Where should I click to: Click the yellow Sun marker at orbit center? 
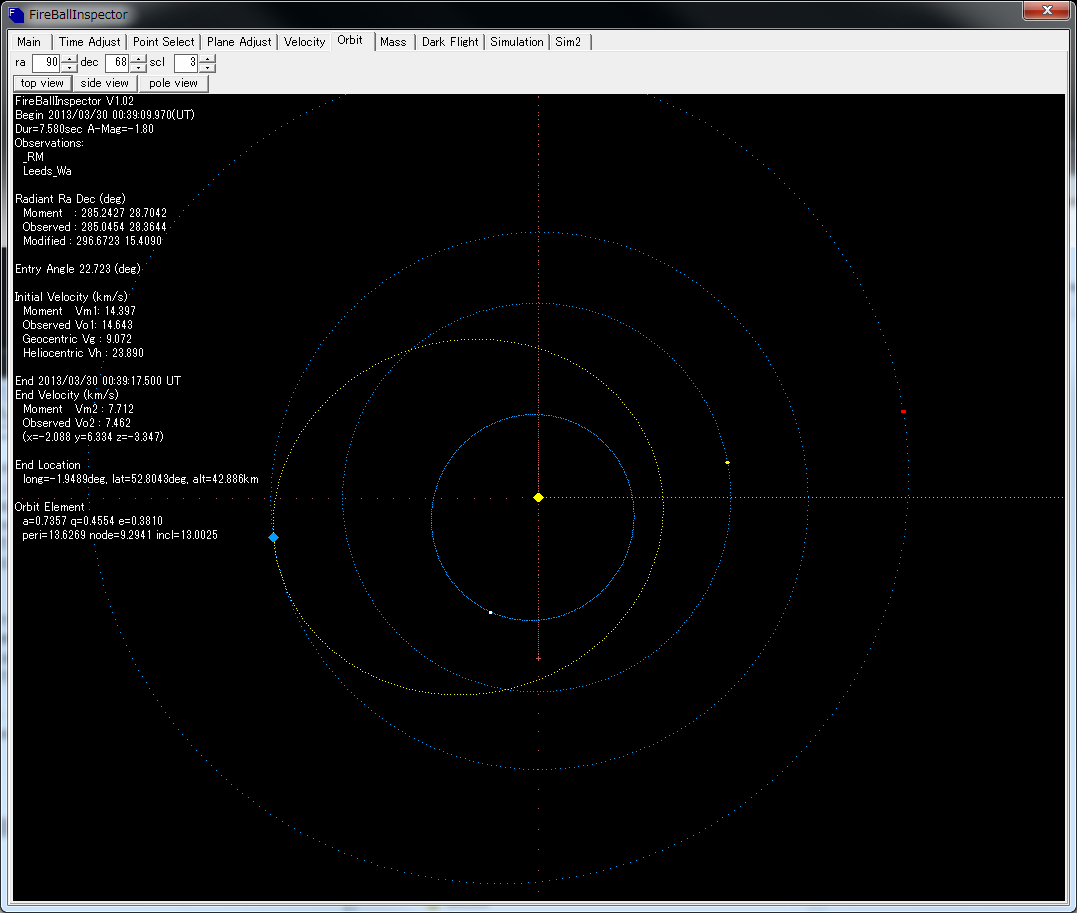pos(538,497)
